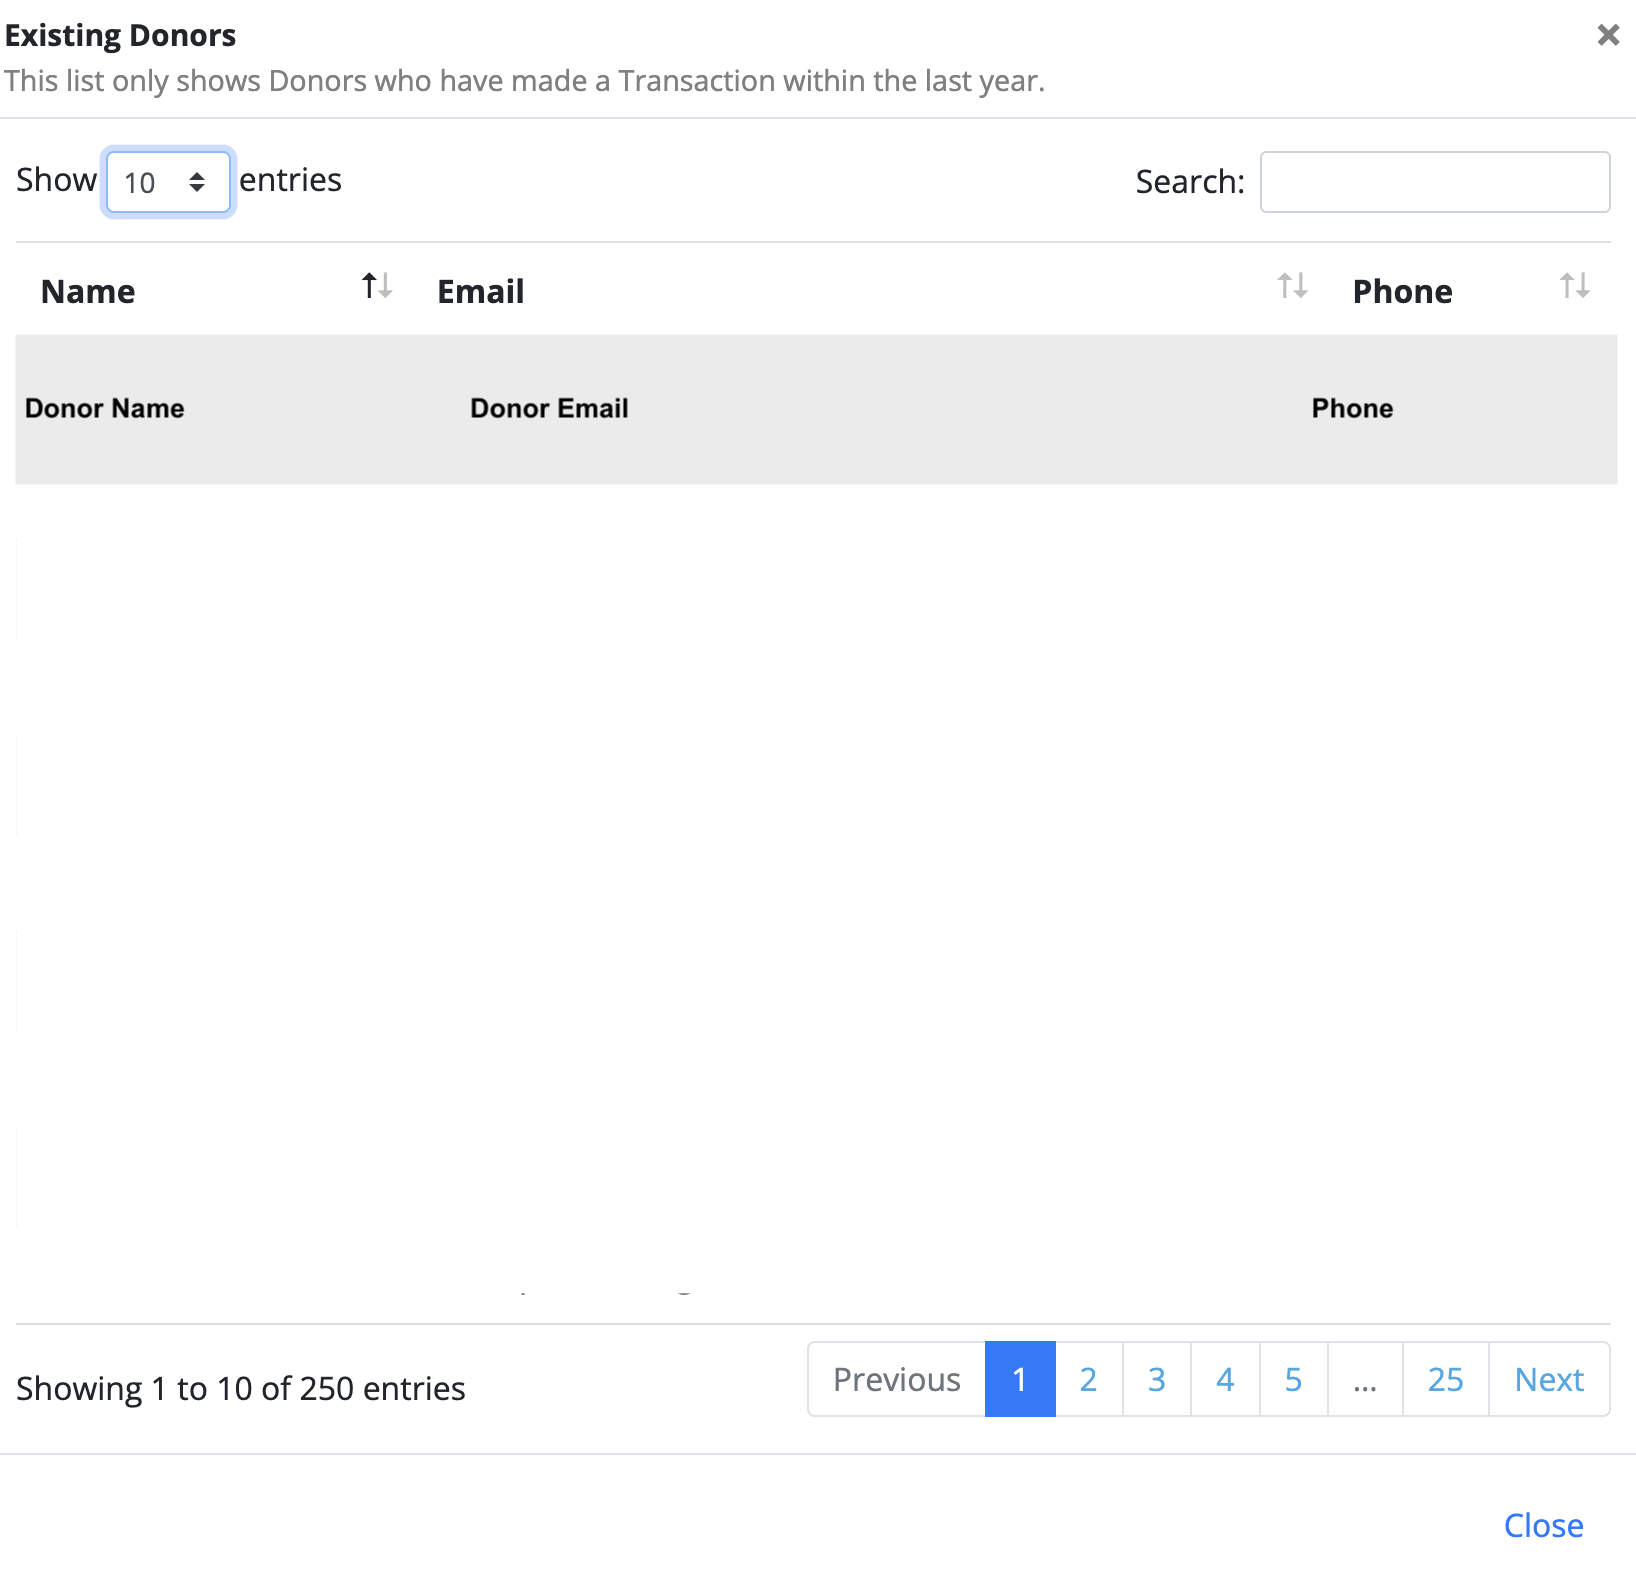
Task: Click the Name column header
Action: click(88, 291)
